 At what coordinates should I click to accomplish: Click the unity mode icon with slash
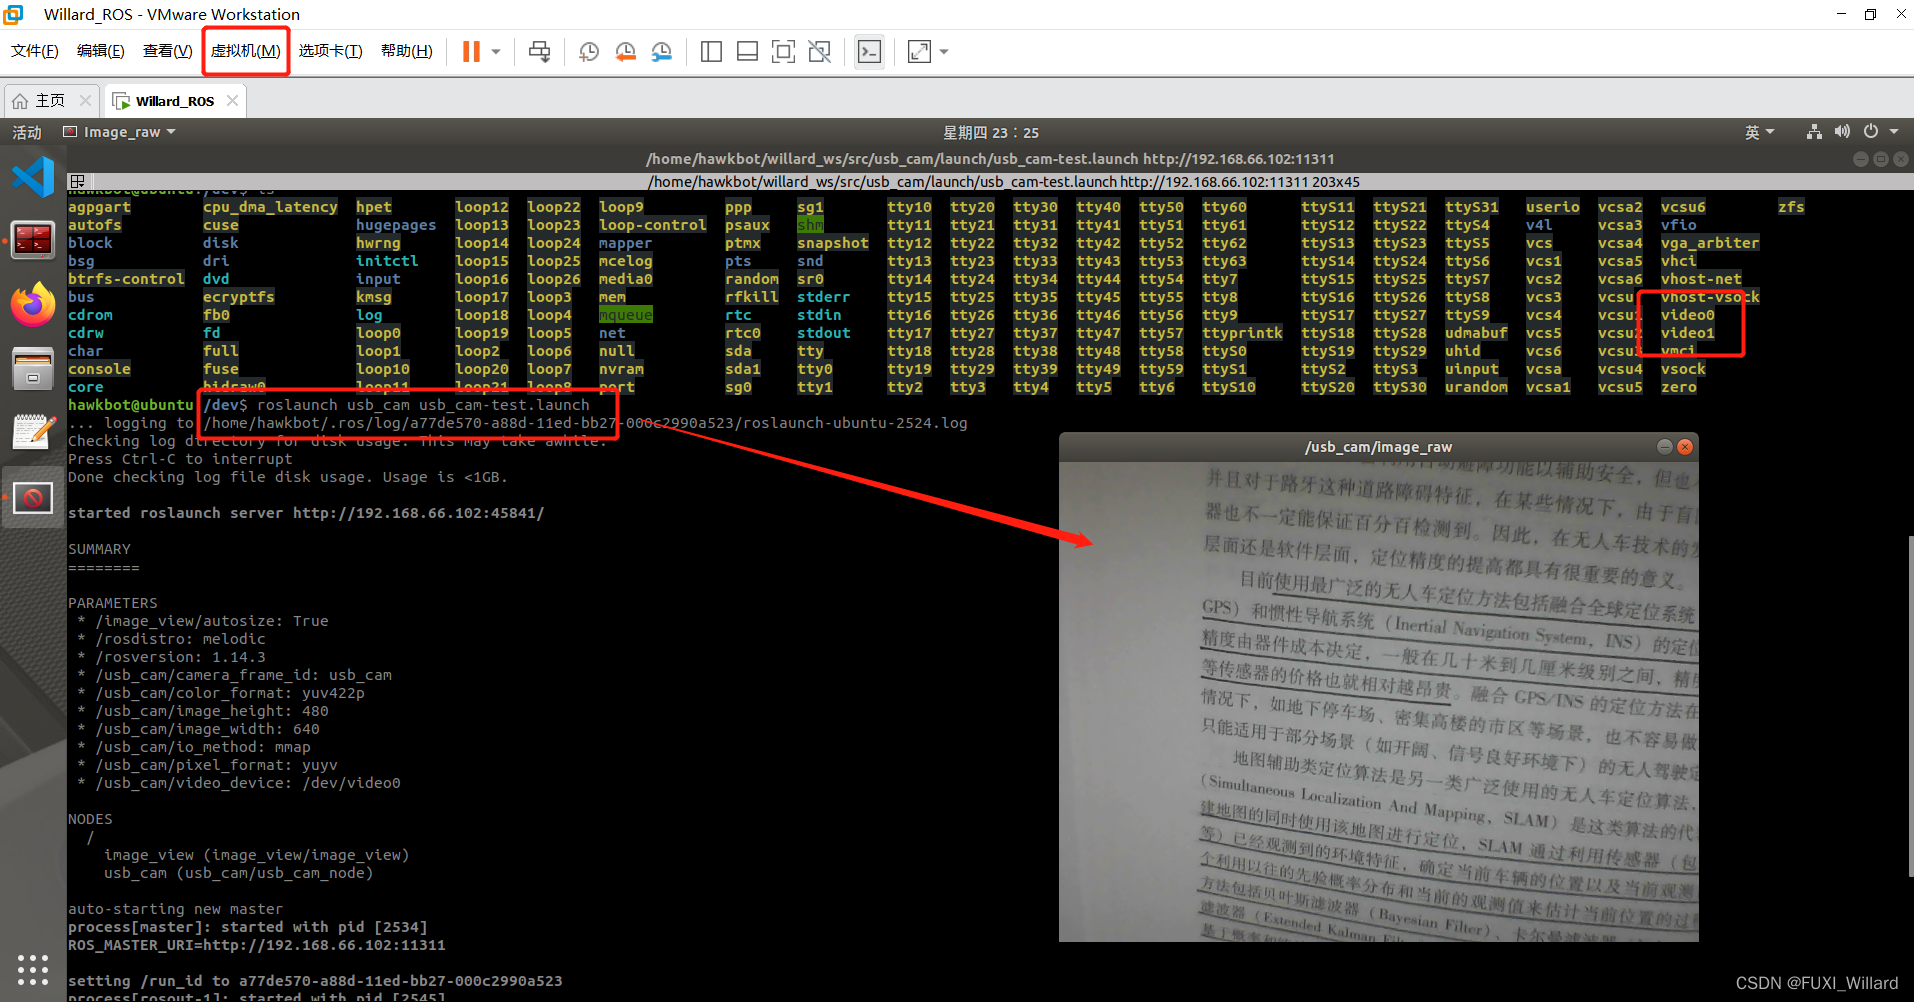click(819, 51)
